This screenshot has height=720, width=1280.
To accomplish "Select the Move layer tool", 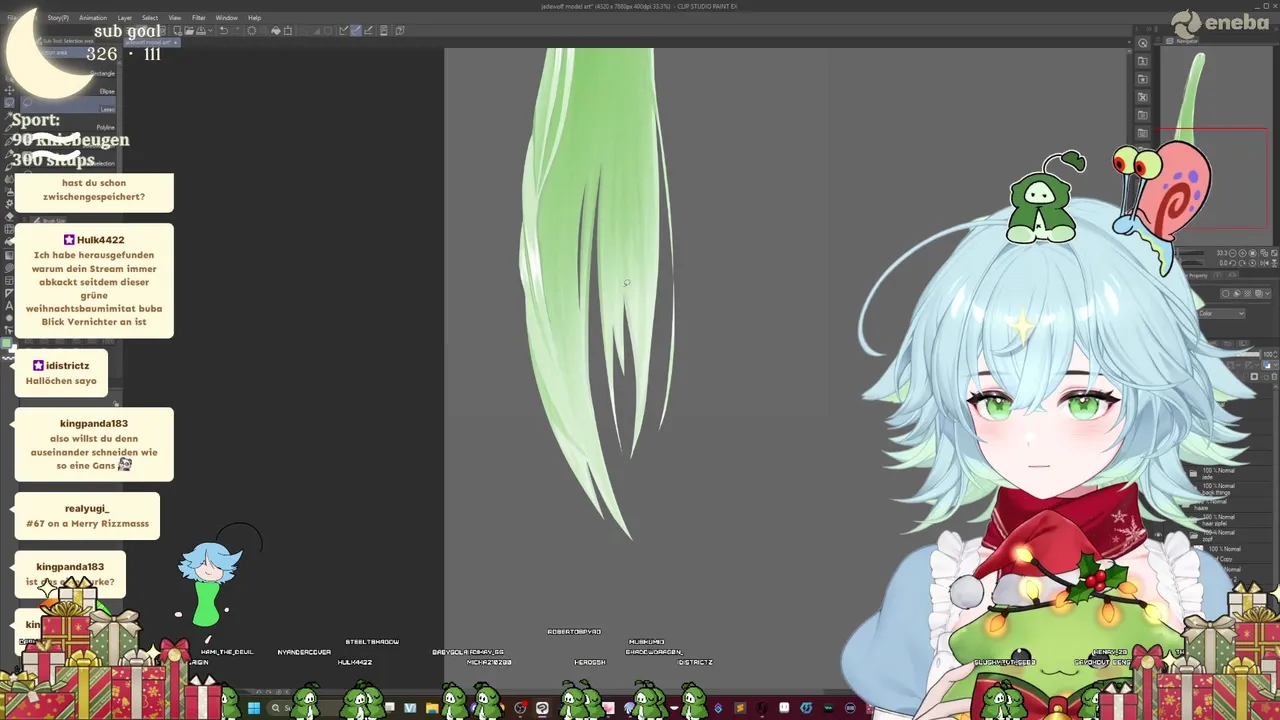I will coord(9,90).
